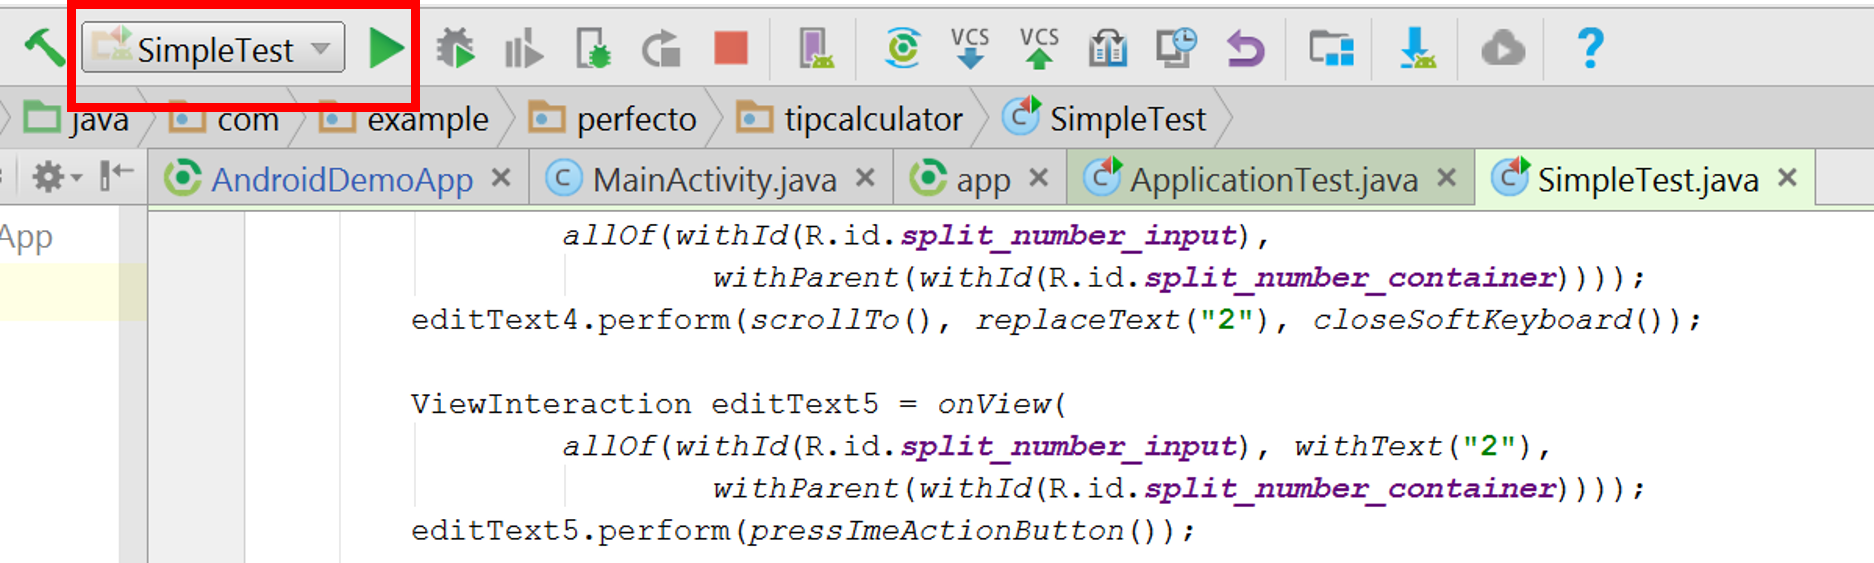This screenshot has height=563, width=1874.
Task: Click in the editText5.perform code line
Action: point(800,531)
